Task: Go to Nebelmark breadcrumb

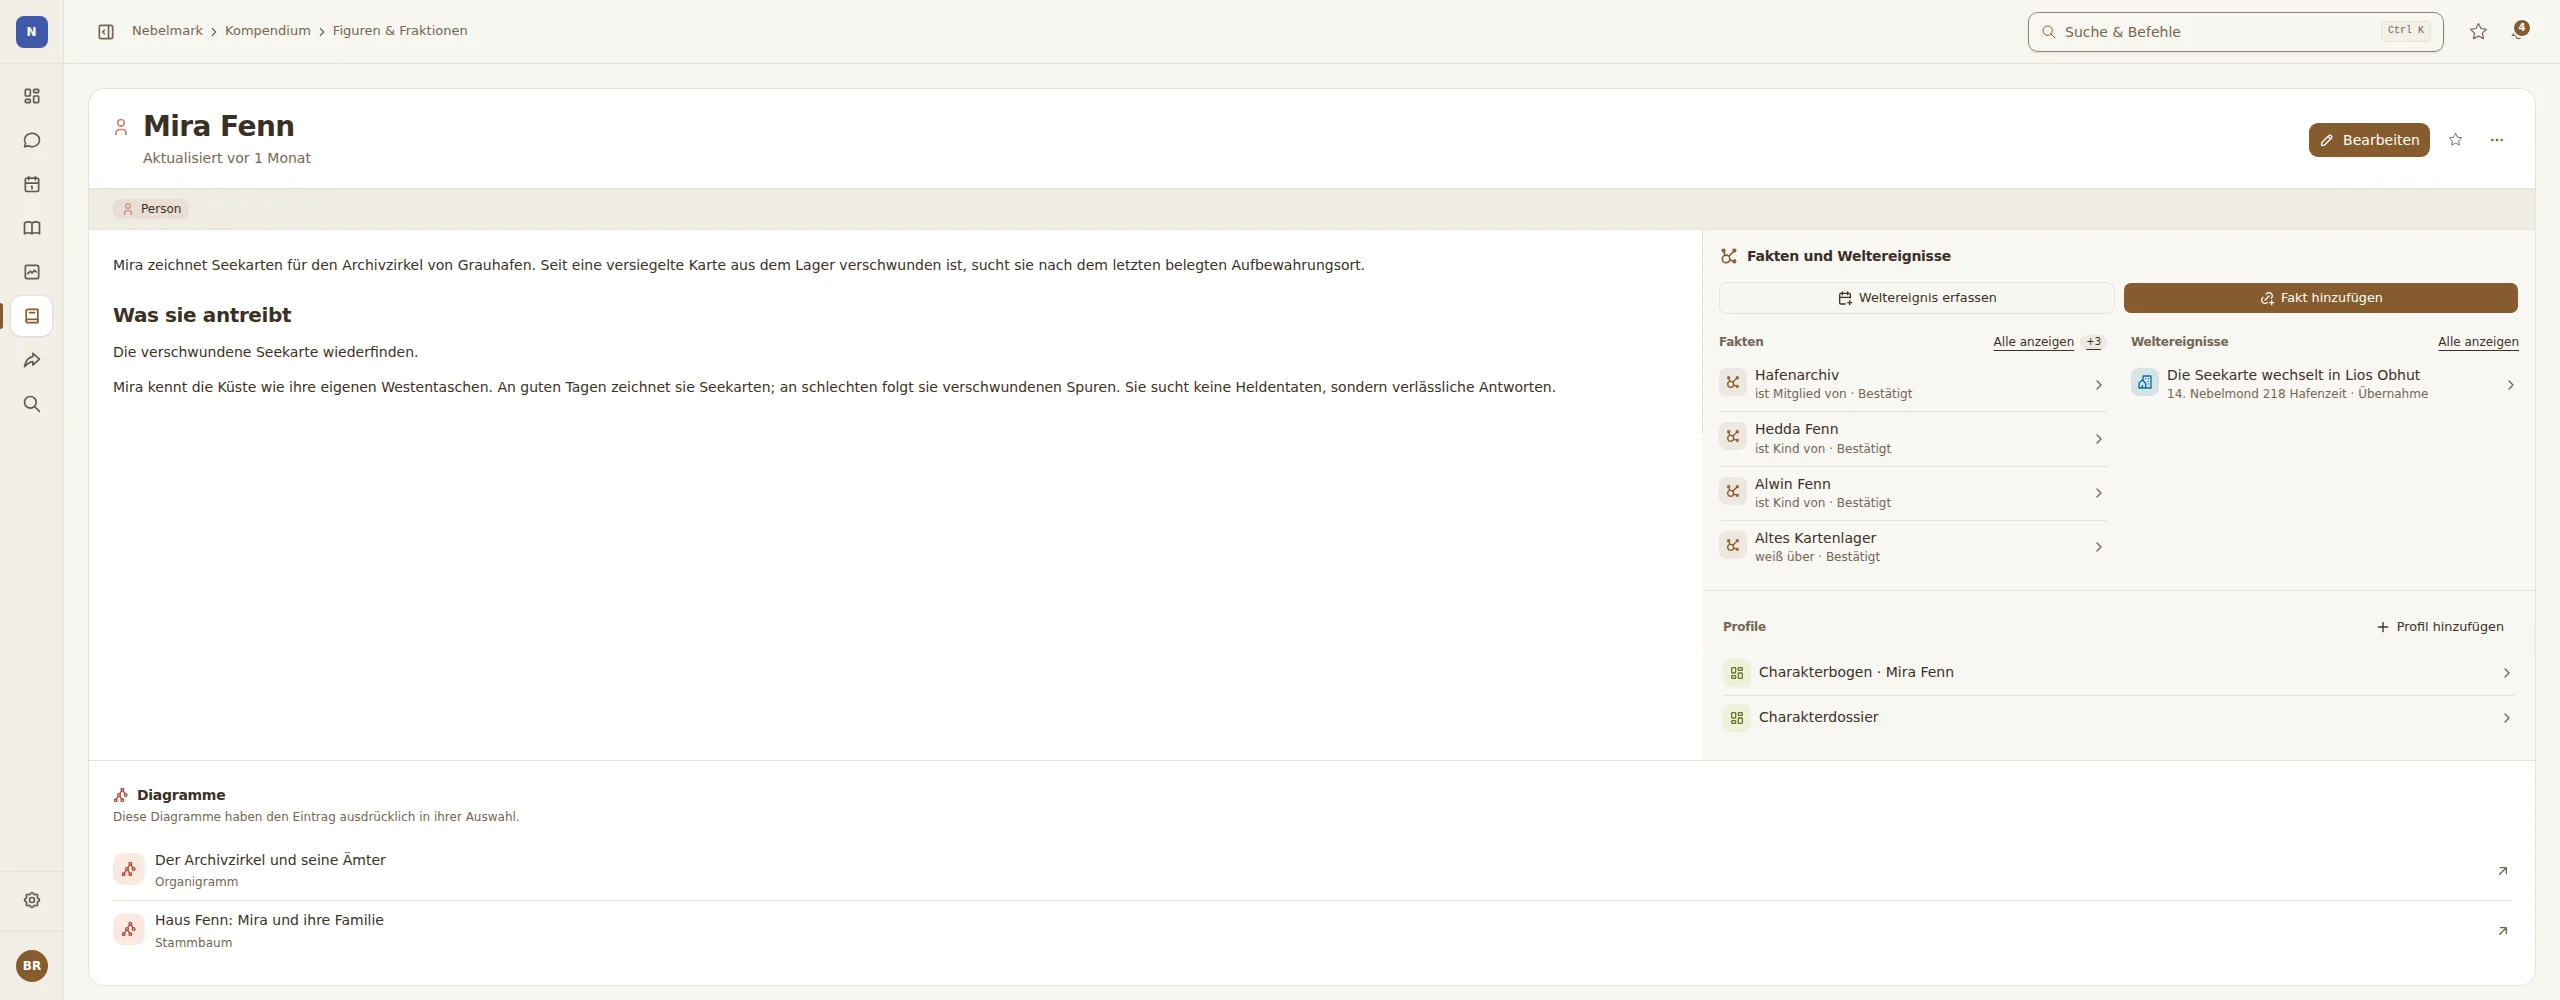Action: point(167,31)
